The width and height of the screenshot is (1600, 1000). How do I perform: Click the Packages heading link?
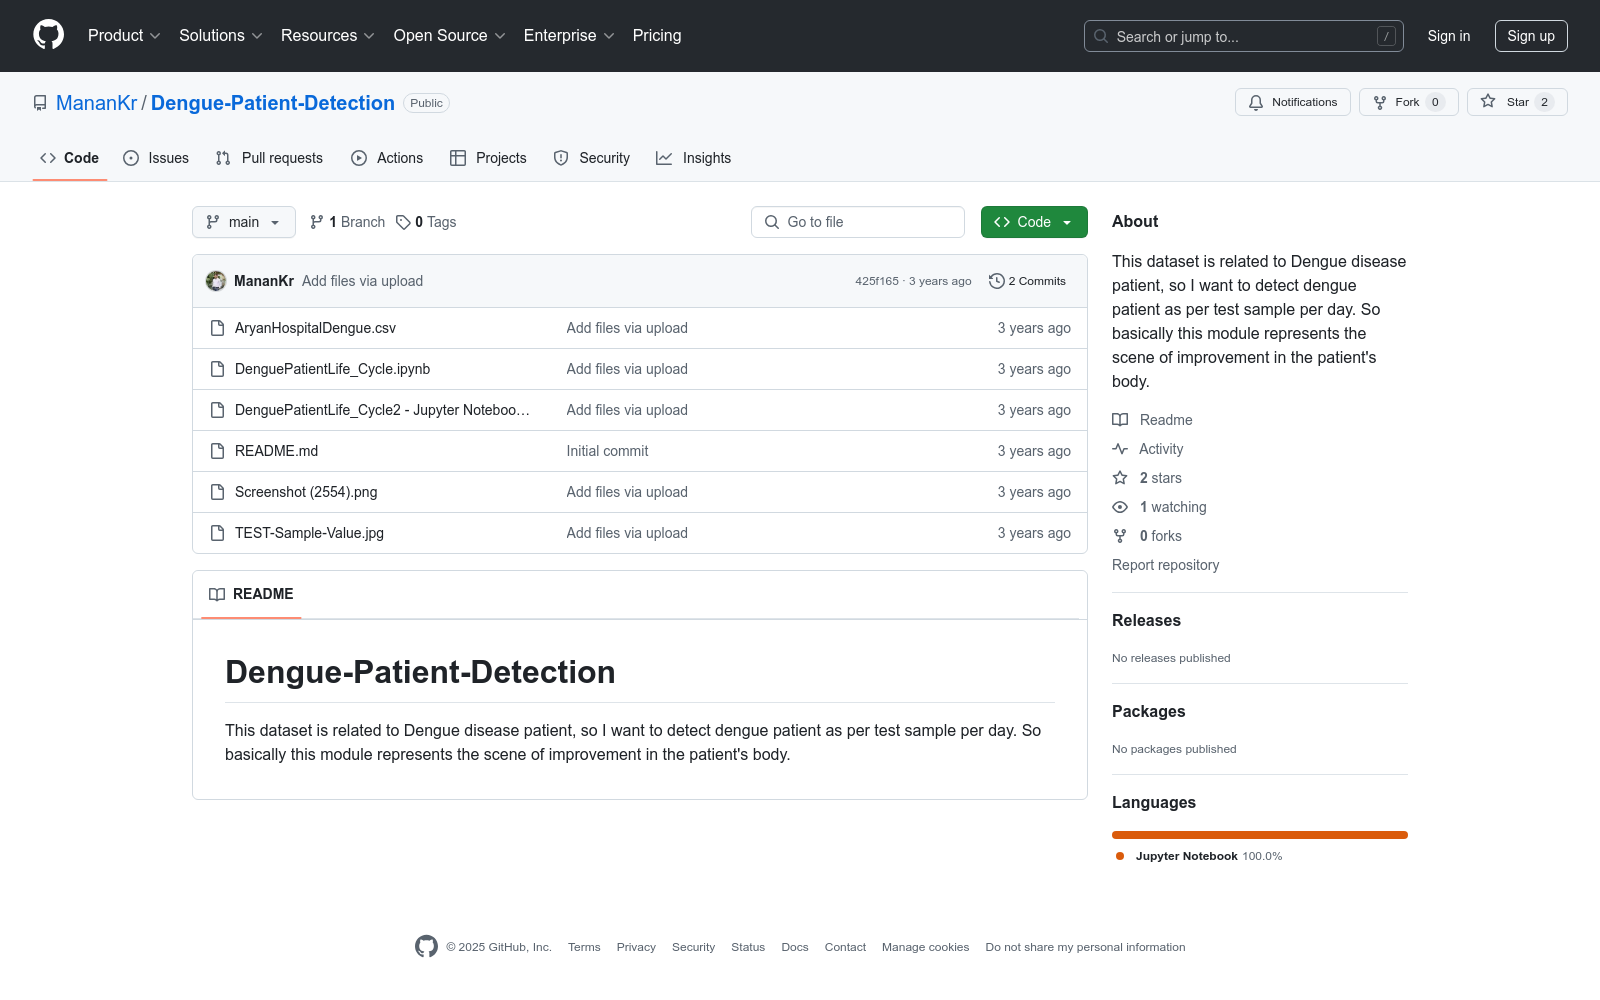click(x=1148, y=712)
